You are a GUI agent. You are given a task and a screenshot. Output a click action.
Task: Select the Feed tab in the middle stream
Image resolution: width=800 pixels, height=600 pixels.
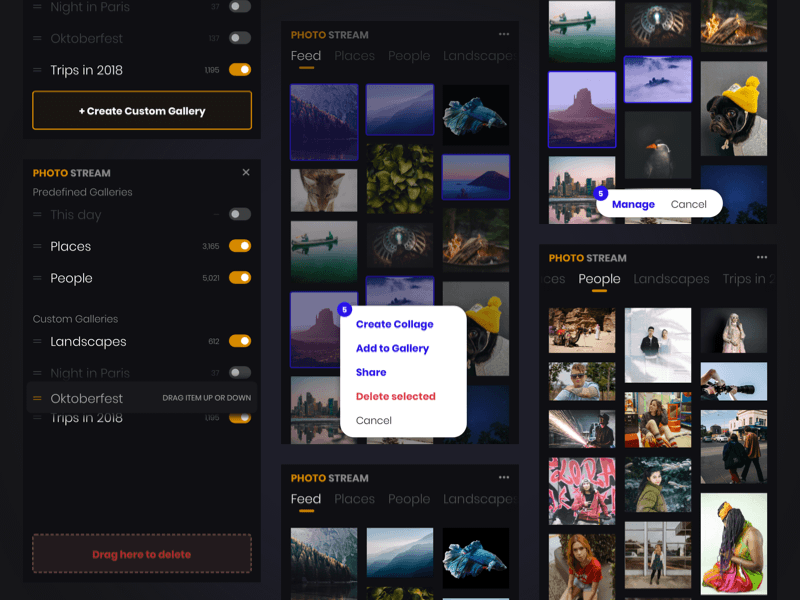[306, 56]
